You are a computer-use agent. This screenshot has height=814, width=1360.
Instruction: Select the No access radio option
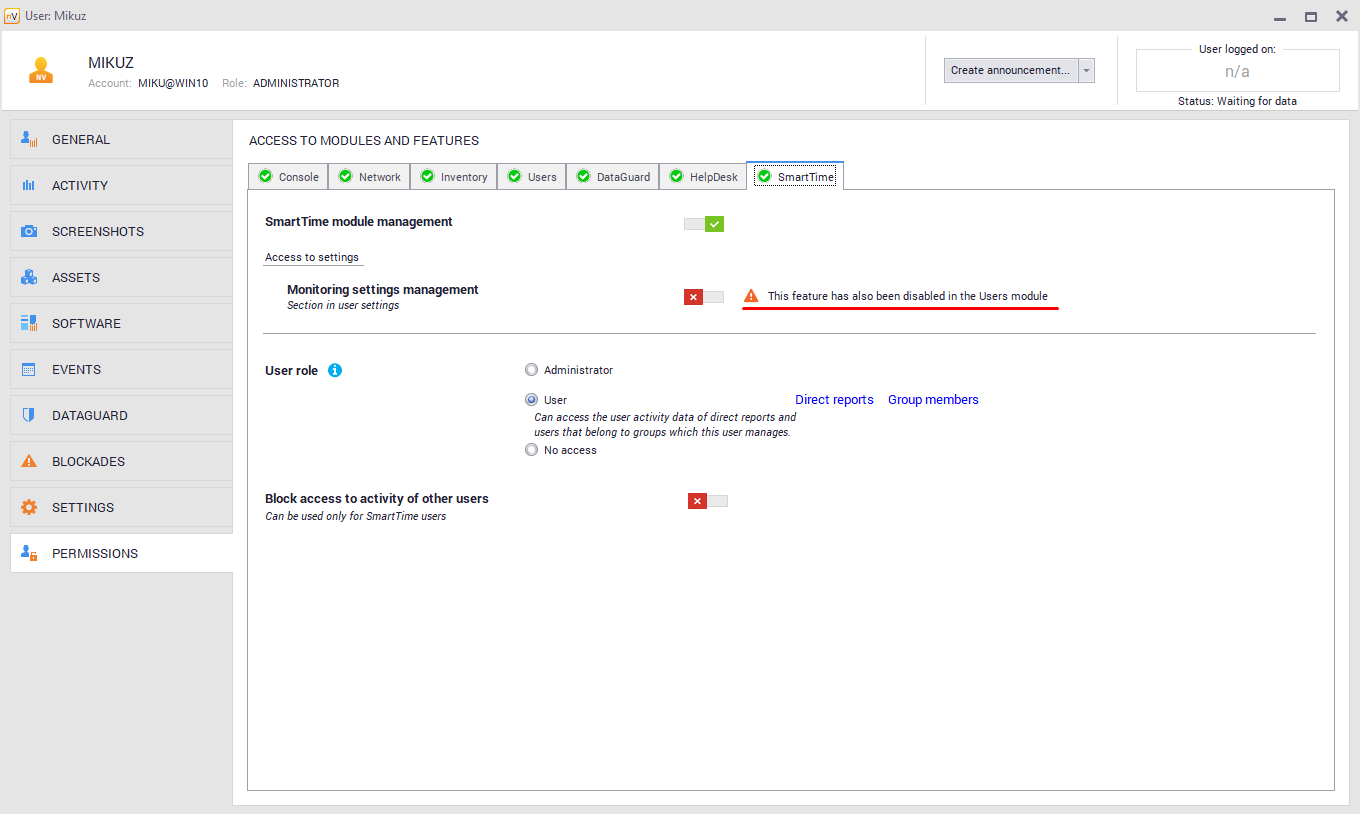click(532, 450)
